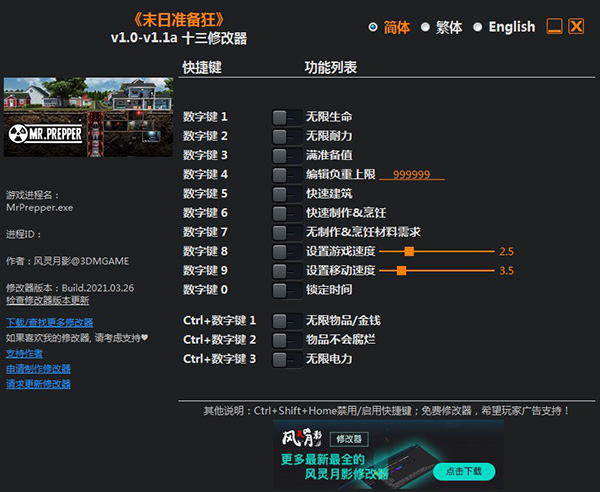Click the 数字键 0 hotkey label
The width and height of the screenshot is (600, 492).
(205, 290)
